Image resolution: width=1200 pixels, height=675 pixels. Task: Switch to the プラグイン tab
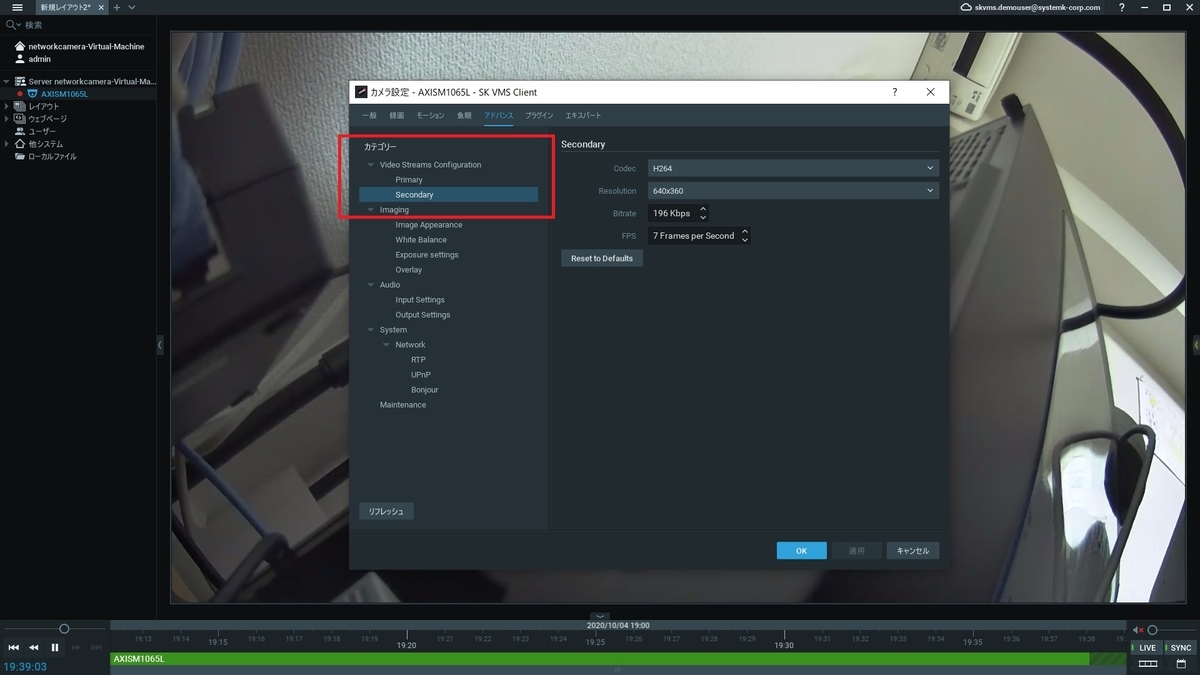tap(539, 116)
